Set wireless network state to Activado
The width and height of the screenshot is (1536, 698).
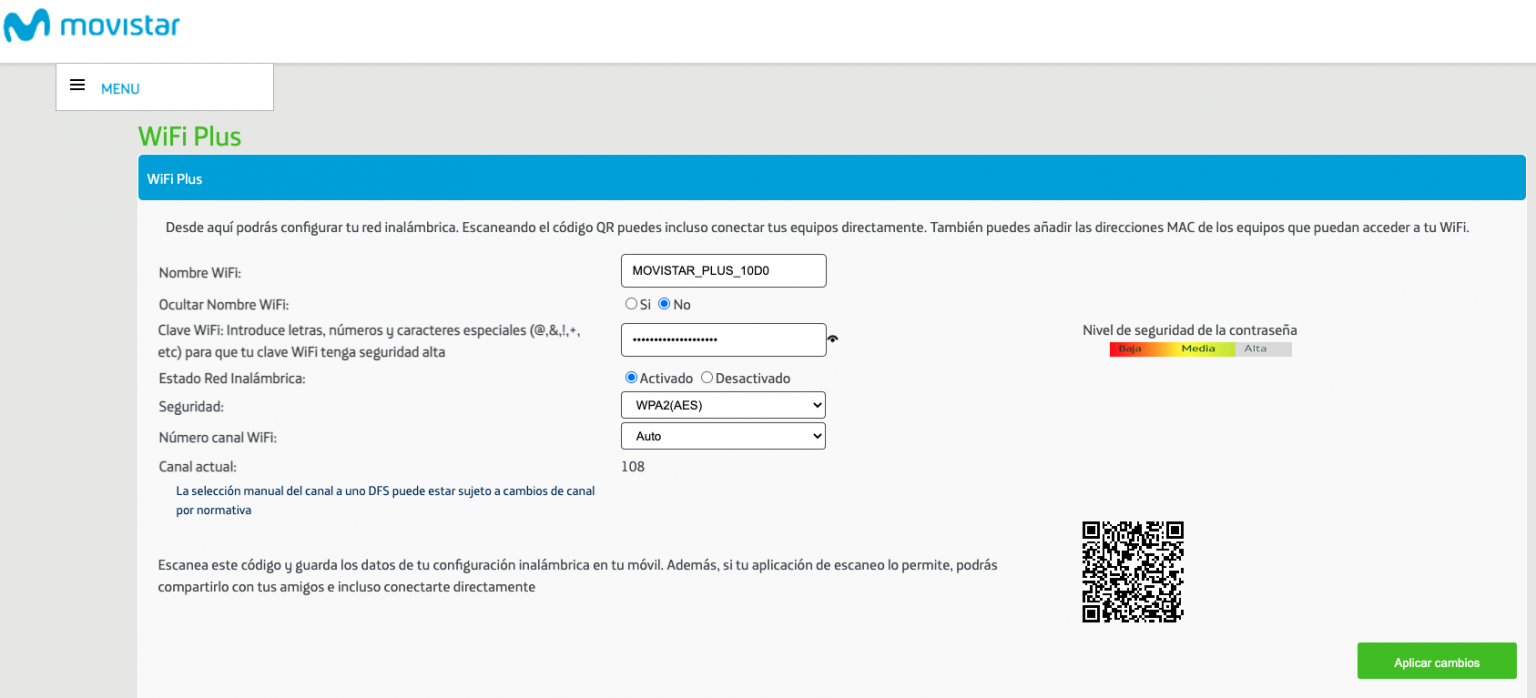click(x=631, y=378)
